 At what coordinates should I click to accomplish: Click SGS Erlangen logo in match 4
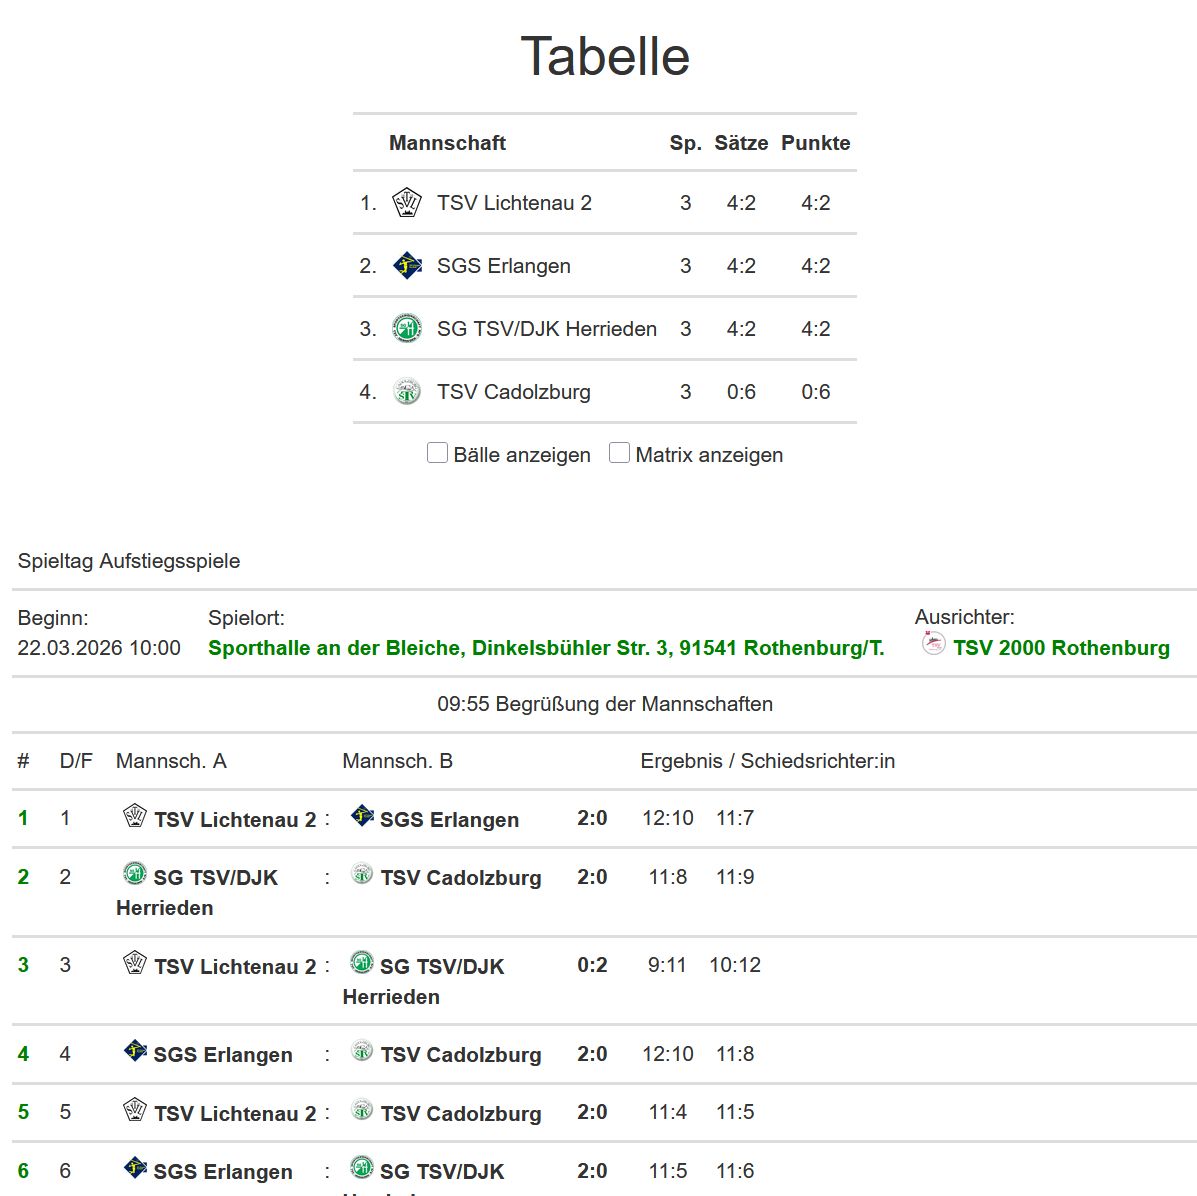(x=135, y=1051)
